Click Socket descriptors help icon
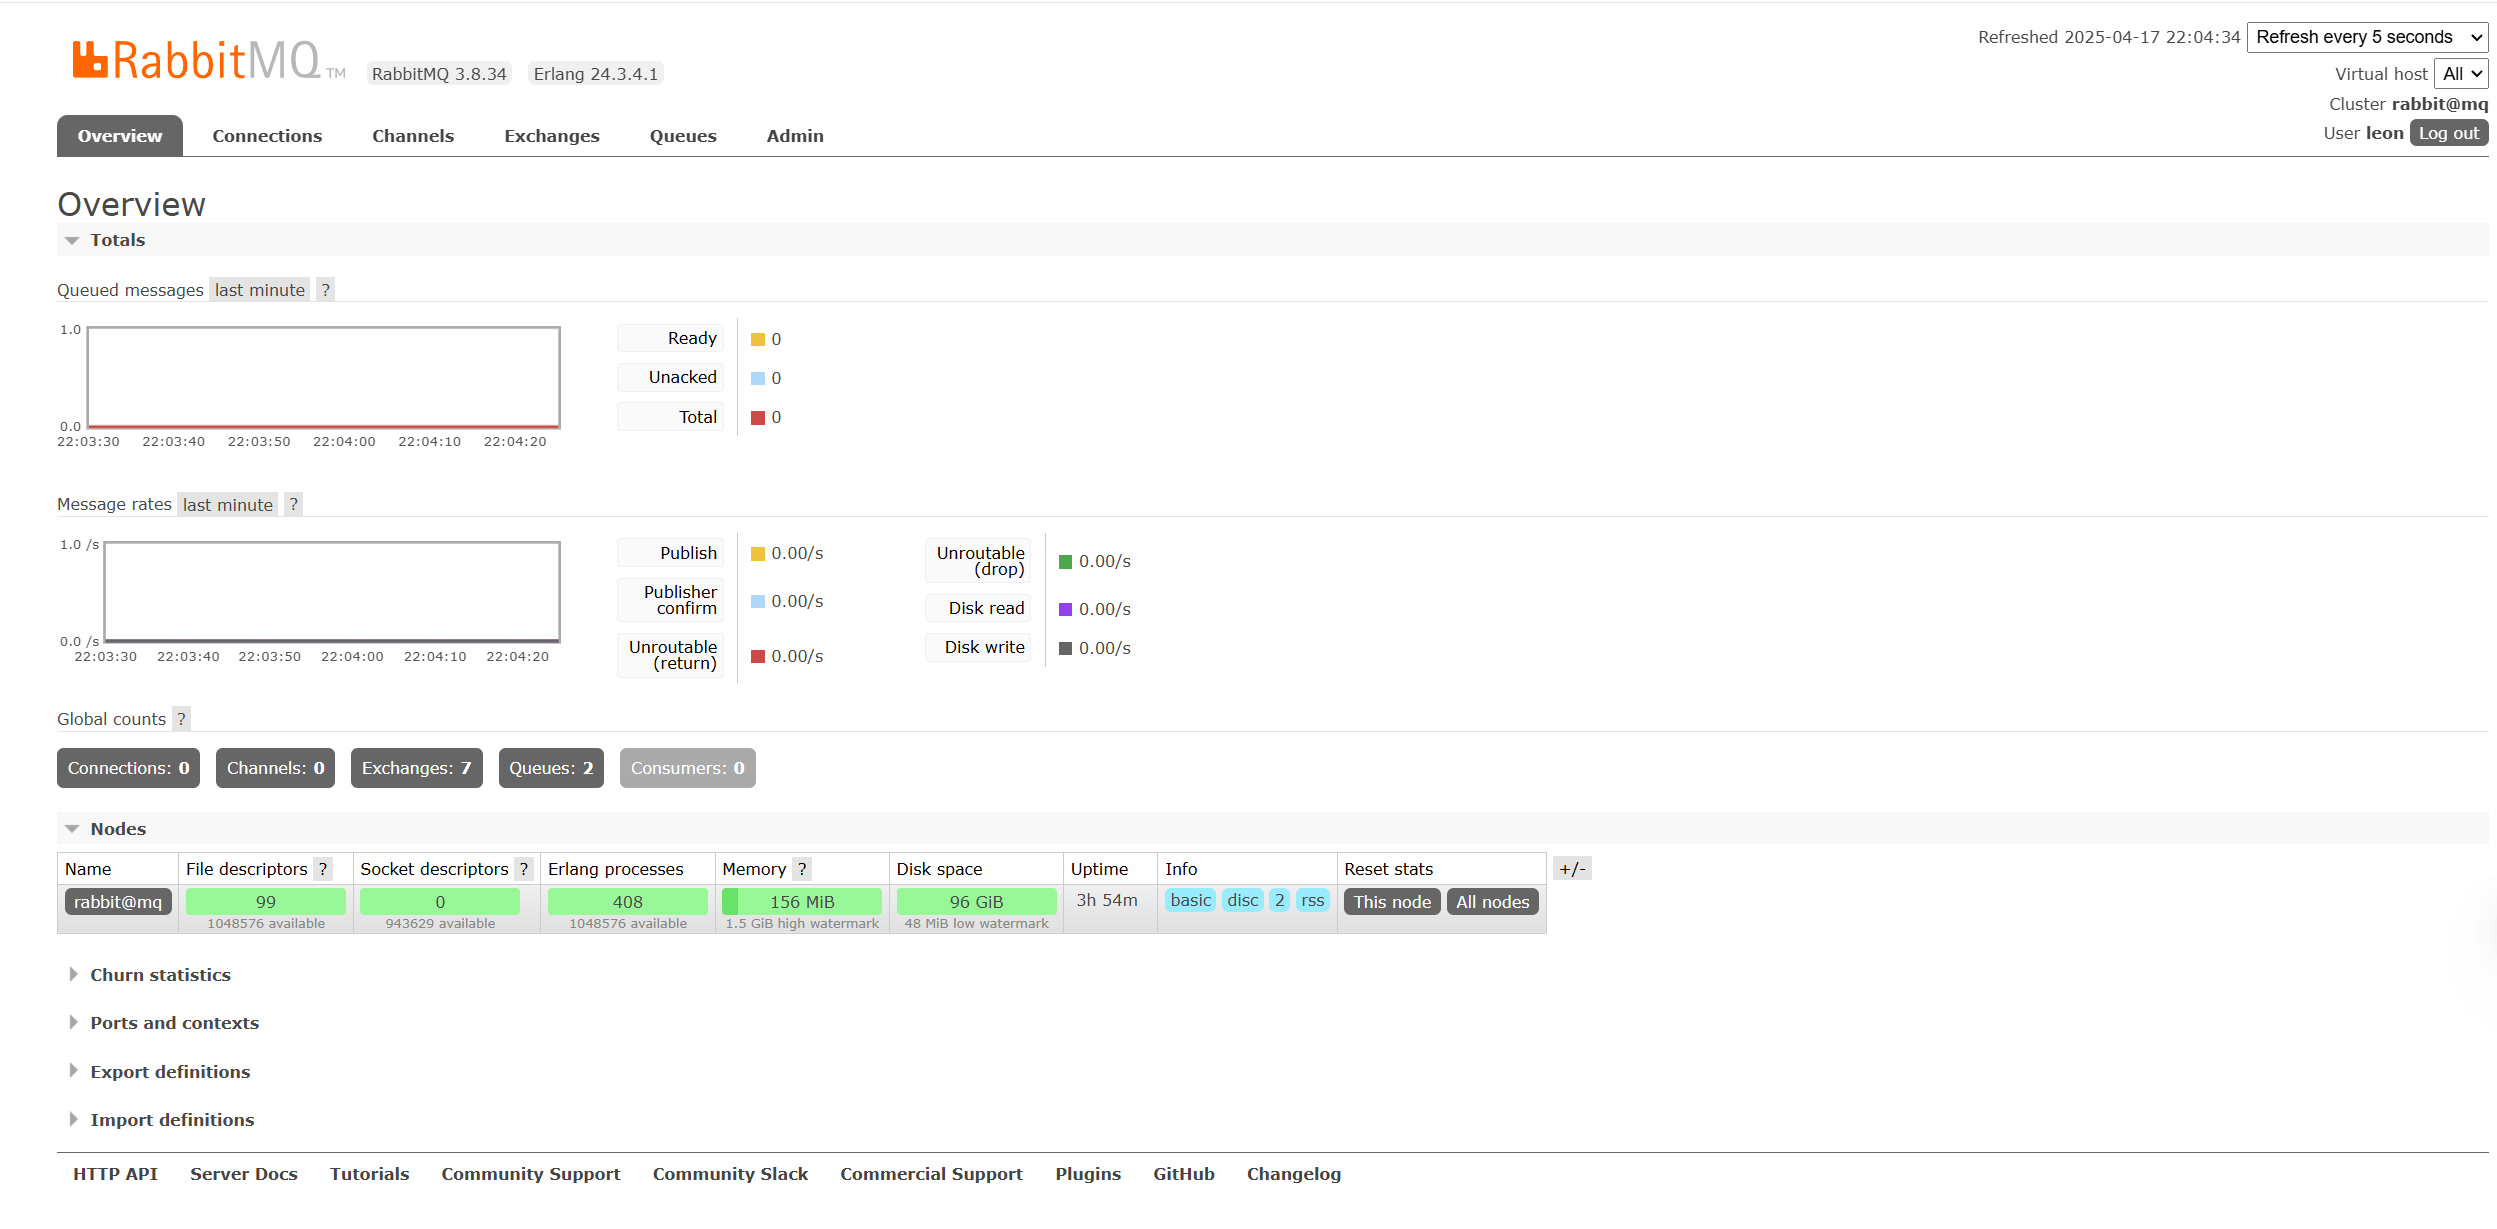Viewport: 2497px width, 1229px height. point(523,869)
